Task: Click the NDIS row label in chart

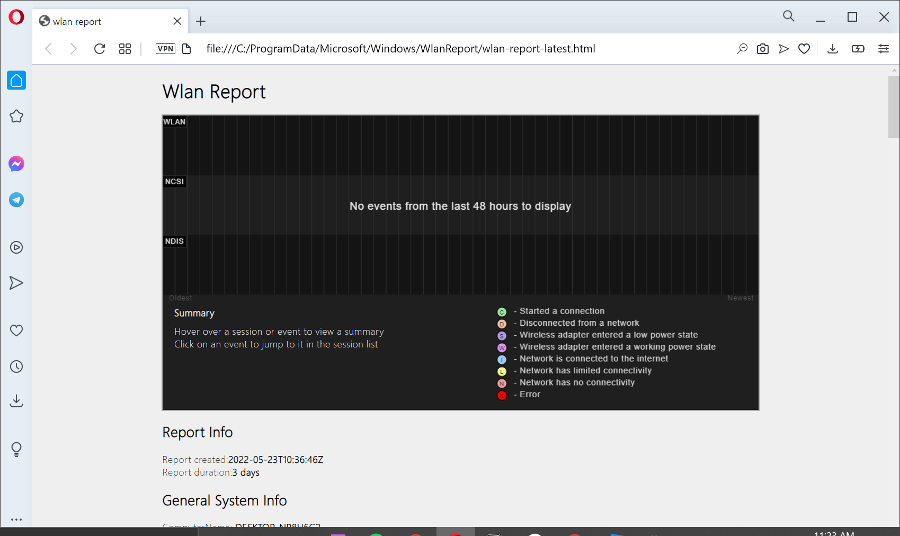Action: click(x=174, y=241)
